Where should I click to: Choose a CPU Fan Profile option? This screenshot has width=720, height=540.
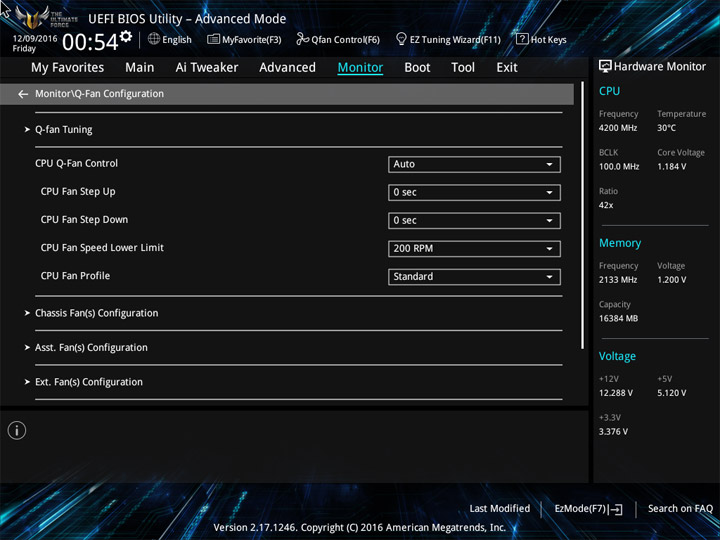pyautogui.click(x=474, y=277)
